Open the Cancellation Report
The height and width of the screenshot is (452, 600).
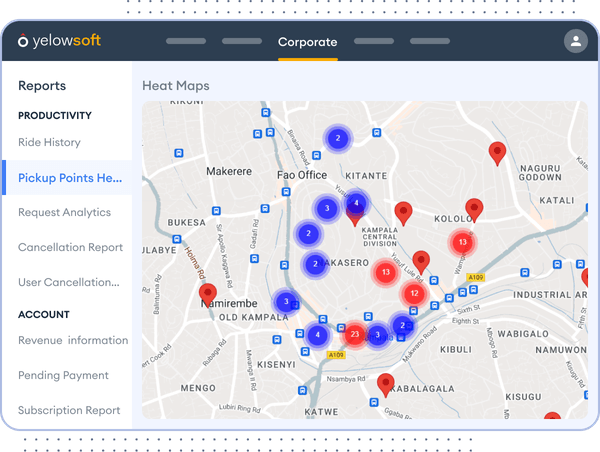[x=70, y=247]
